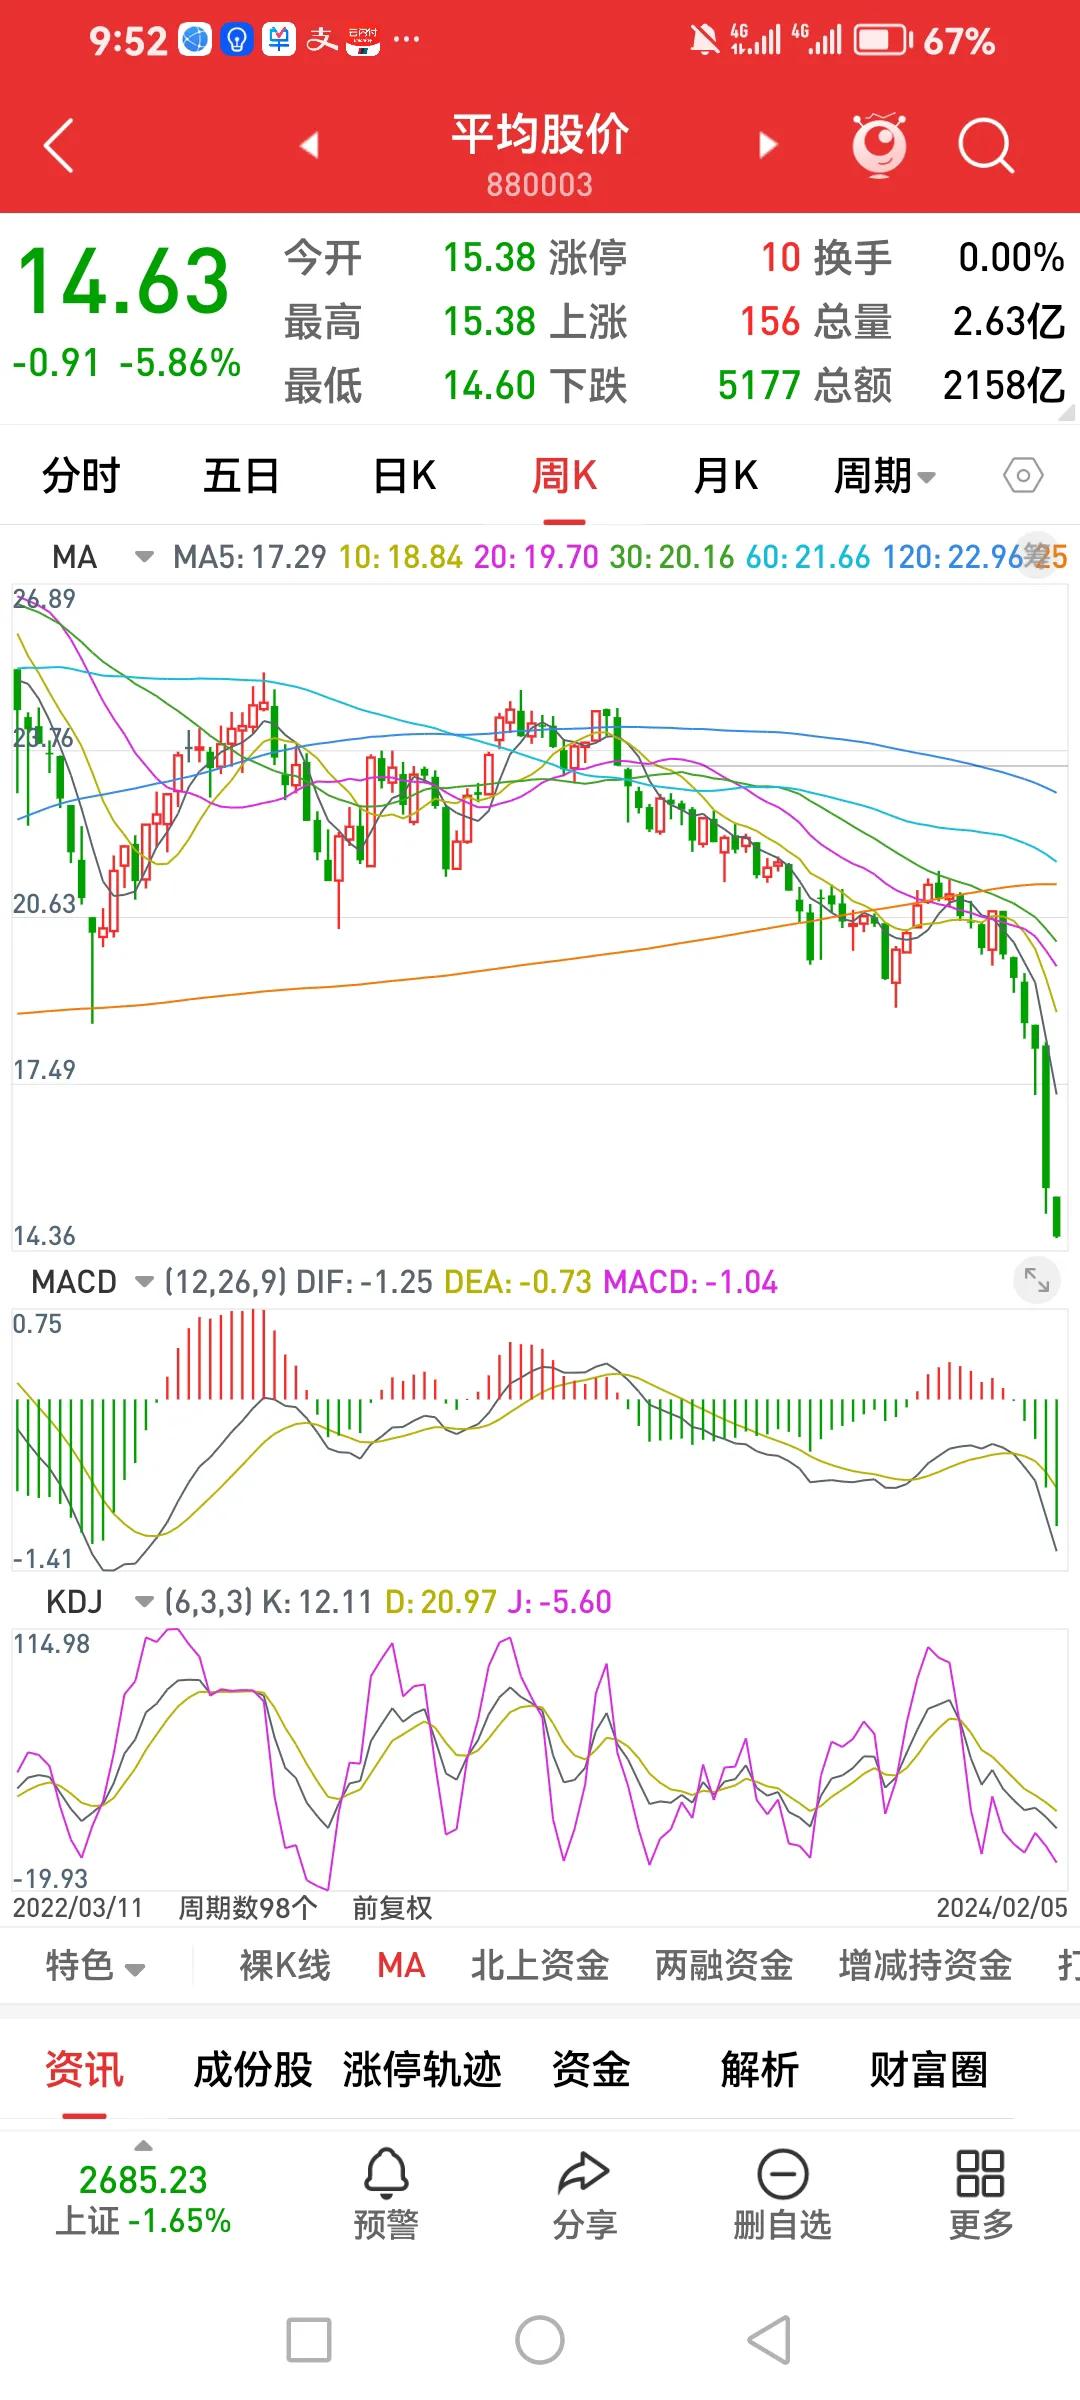Tap the MACD histogram chart
1080x2400 pixels.
(540, 1440)
